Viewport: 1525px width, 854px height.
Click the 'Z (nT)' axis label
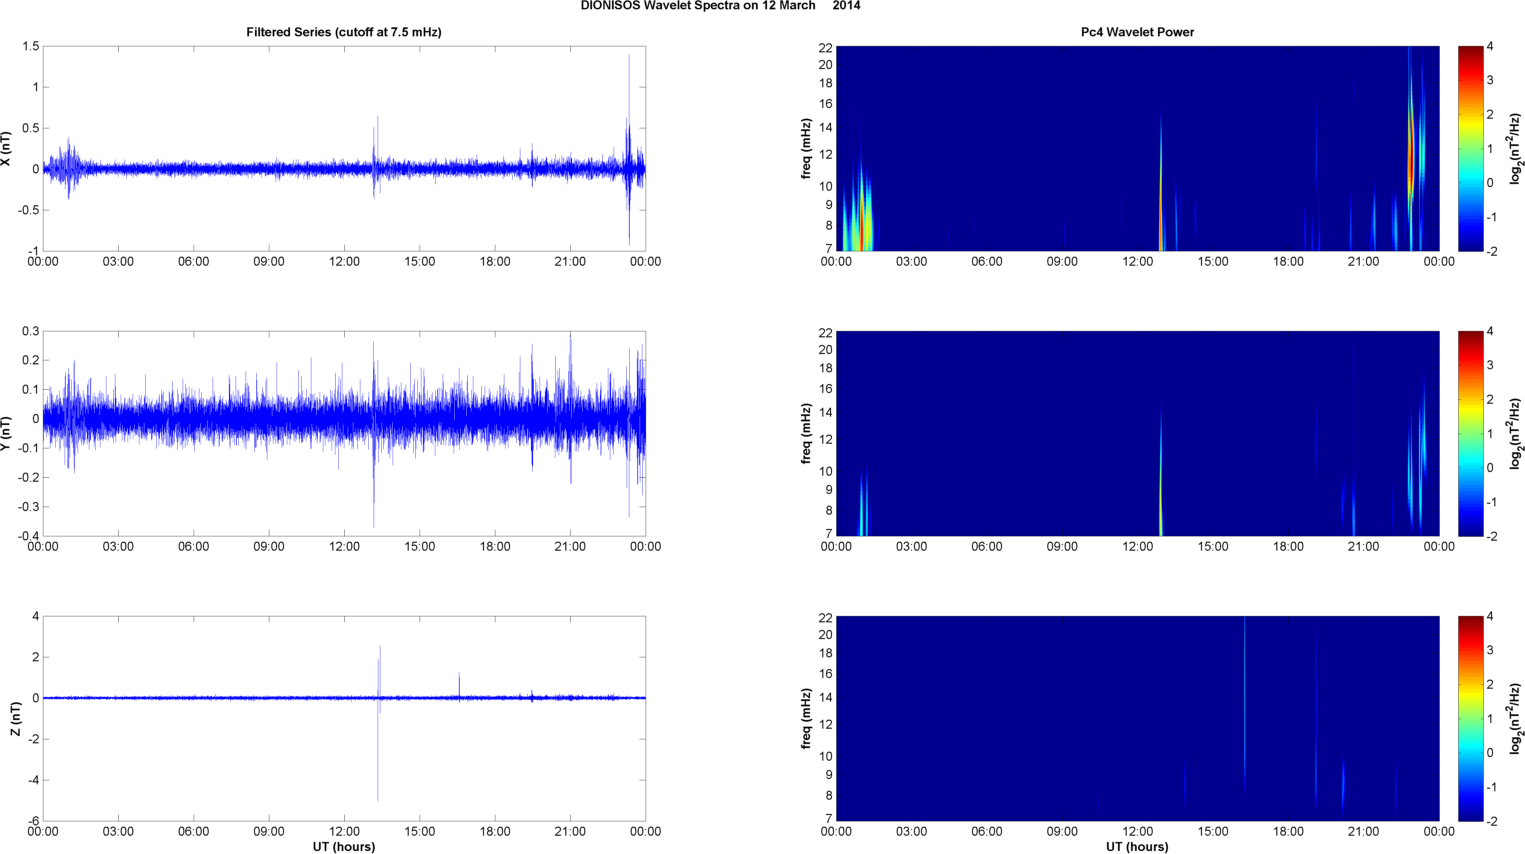pos(16,719)
